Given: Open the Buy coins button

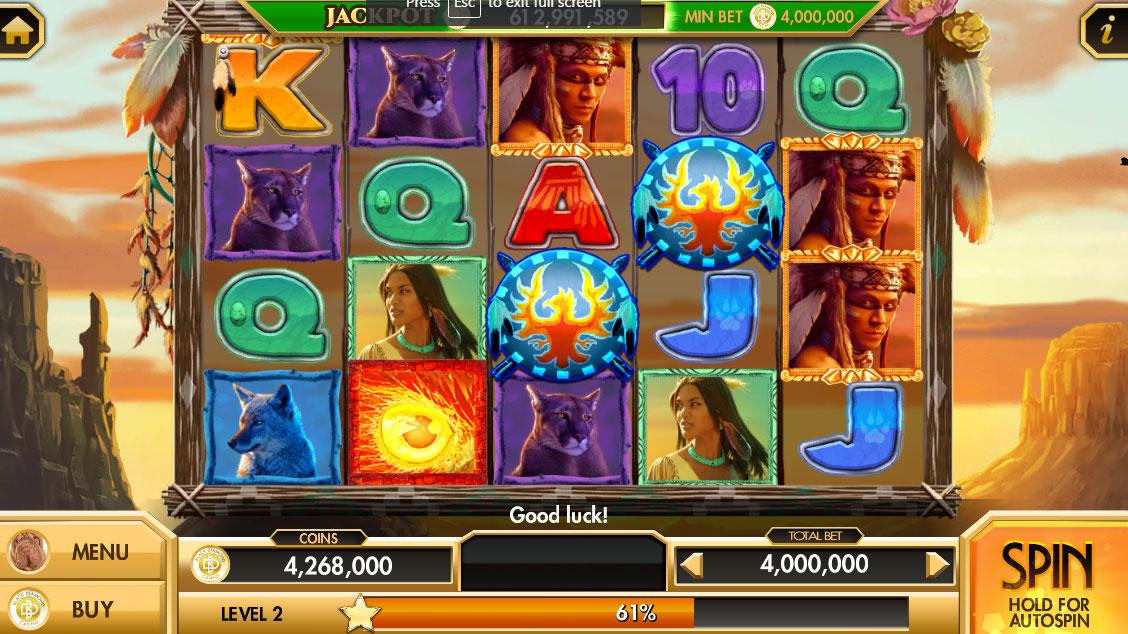Looking at the screenshot, I should pos(81,610).
